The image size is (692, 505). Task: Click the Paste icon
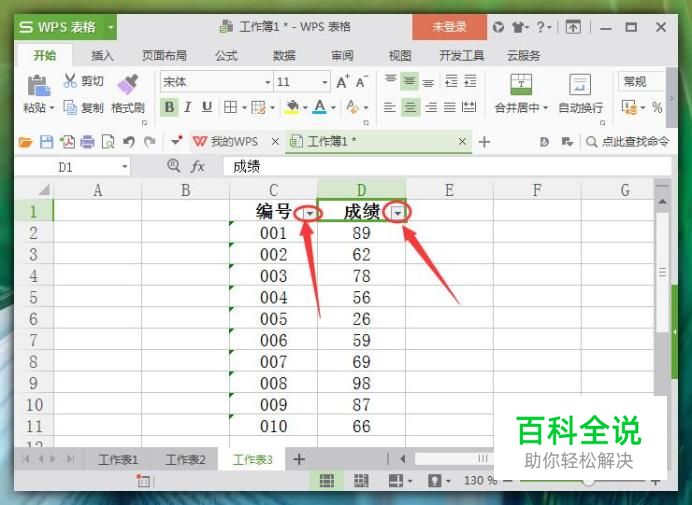[38, 85]
